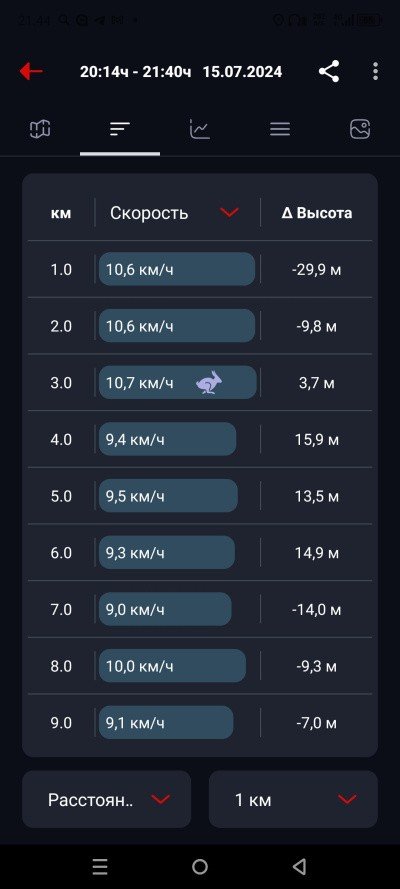Open the list details tab

coord(280,129)
